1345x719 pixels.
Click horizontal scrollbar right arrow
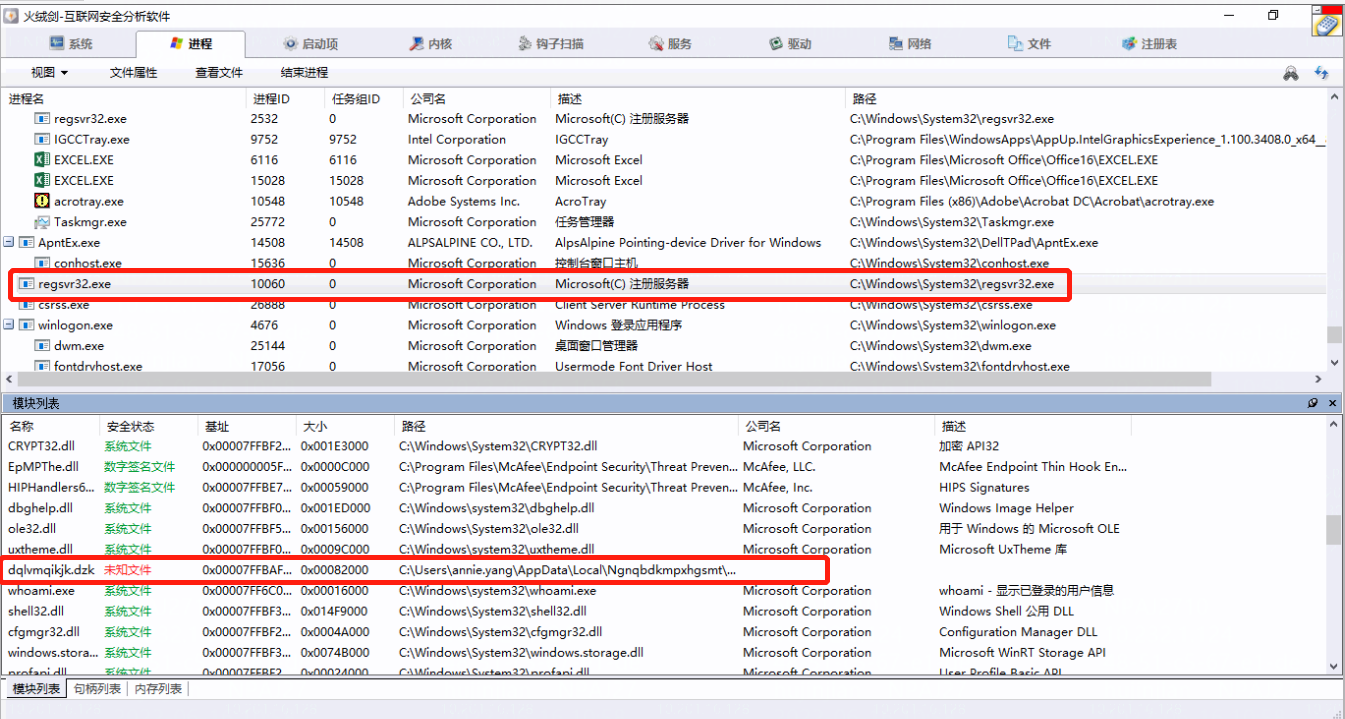(x=1319, y=380)
